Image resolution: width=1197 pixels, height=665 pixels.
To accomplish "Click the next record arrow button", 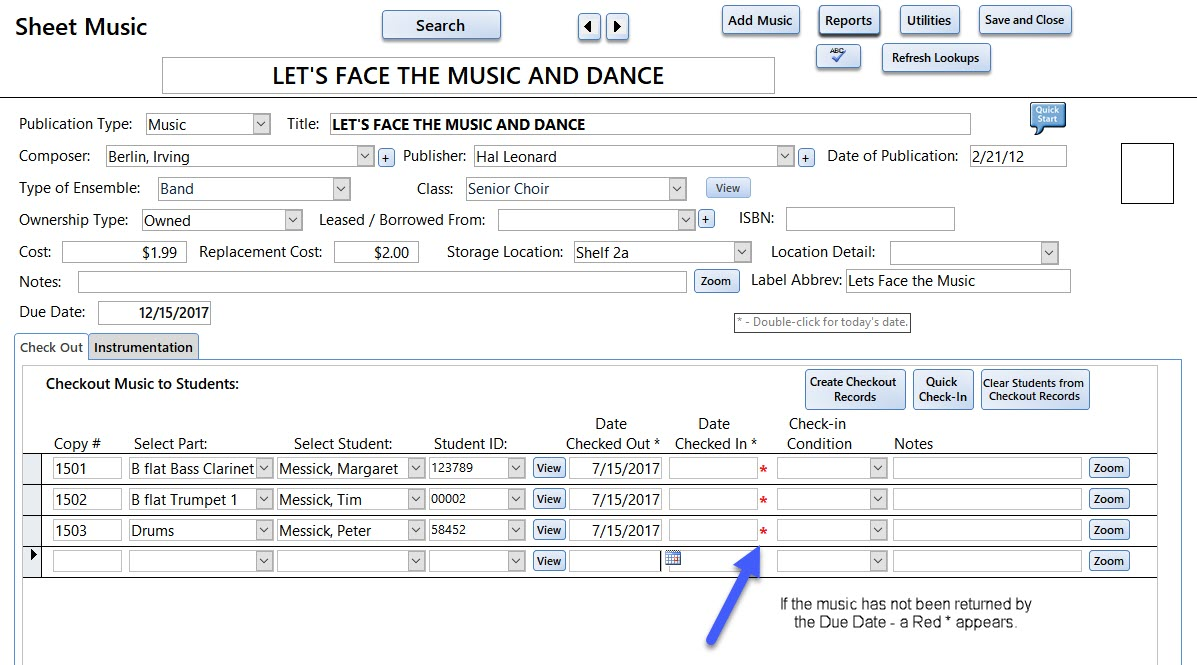I will [618, 27].
